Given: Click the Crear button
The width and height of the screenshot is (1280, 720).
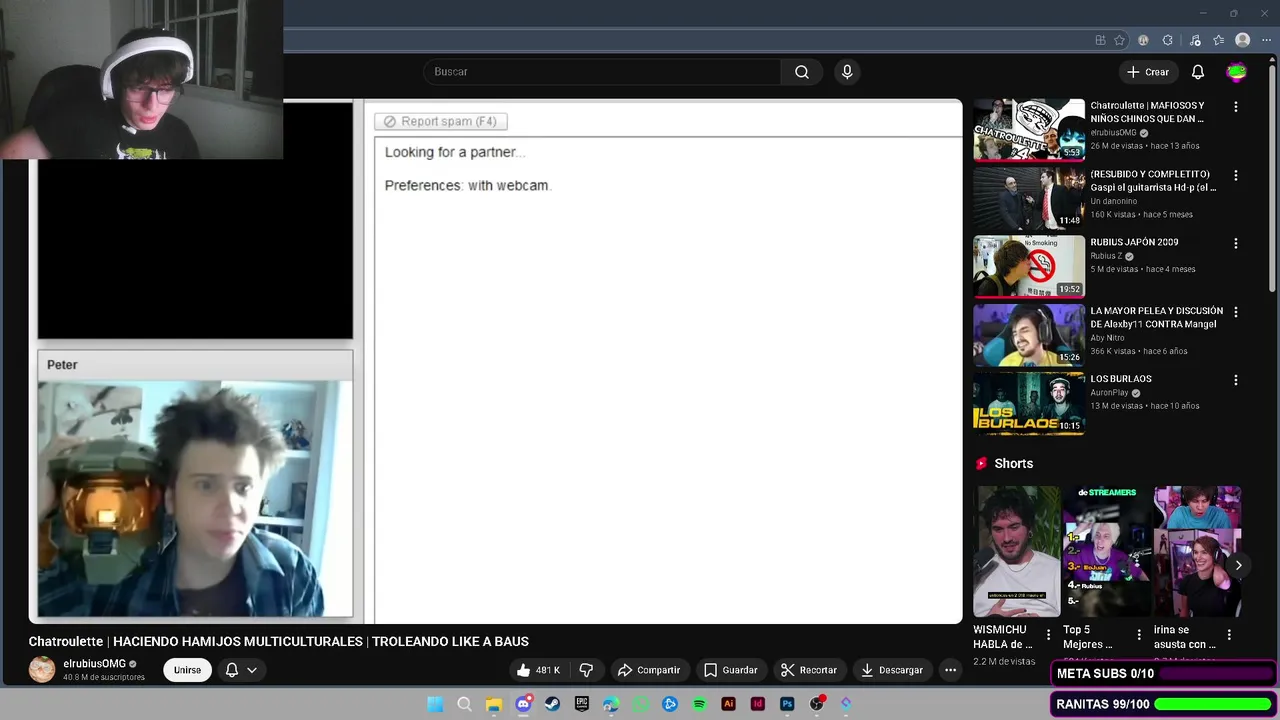Looking at the screenshot, I should click(1148, 72).
